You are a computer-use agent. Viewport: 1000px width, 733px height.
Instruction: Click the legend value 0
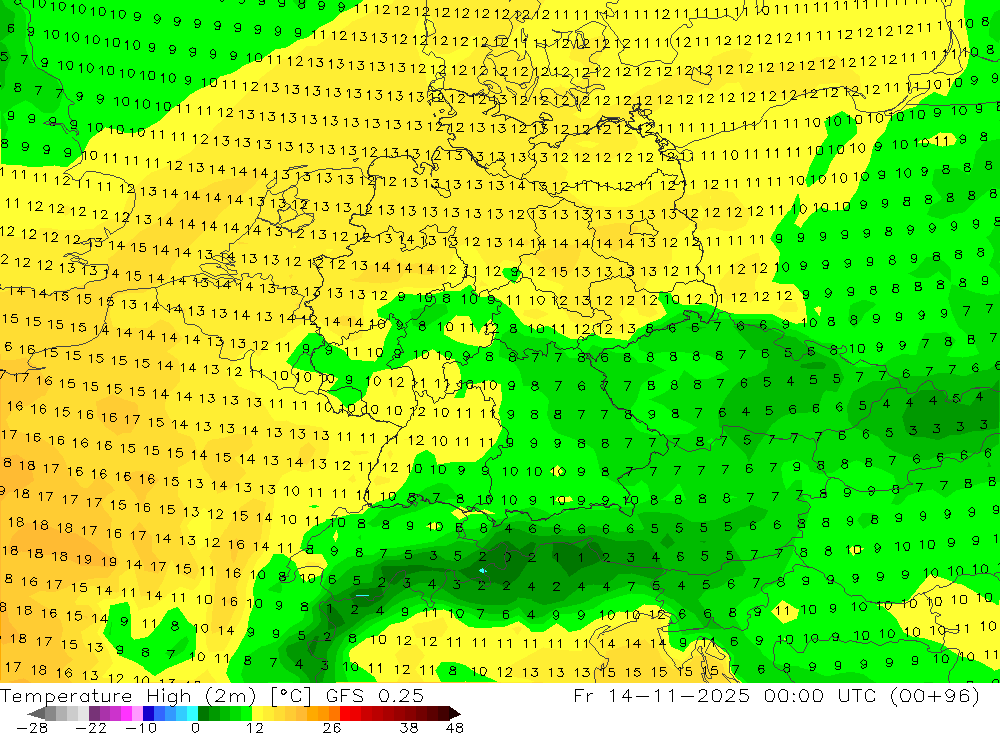pos(196,728)
